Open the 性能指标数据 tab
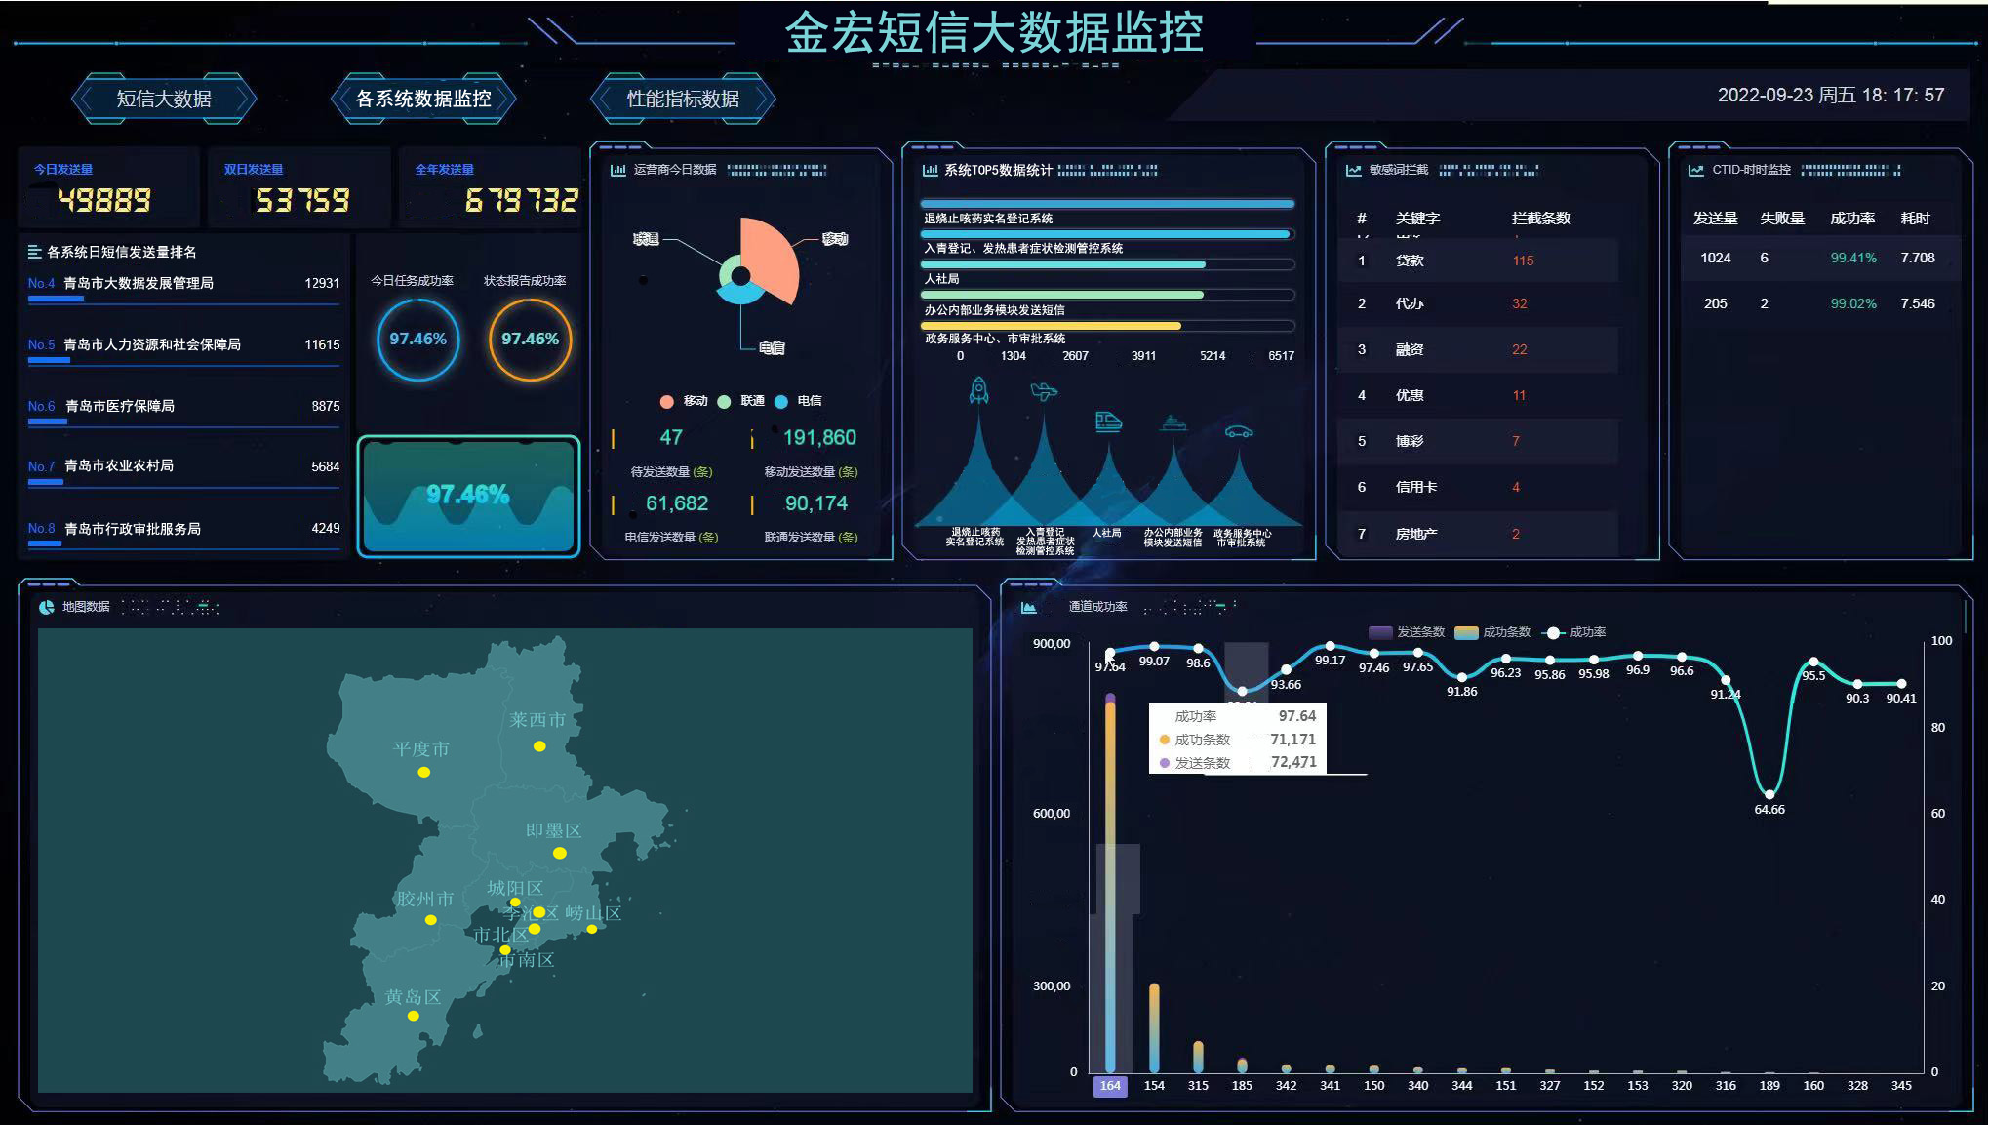1989x1126 pixels. point(683,98)
